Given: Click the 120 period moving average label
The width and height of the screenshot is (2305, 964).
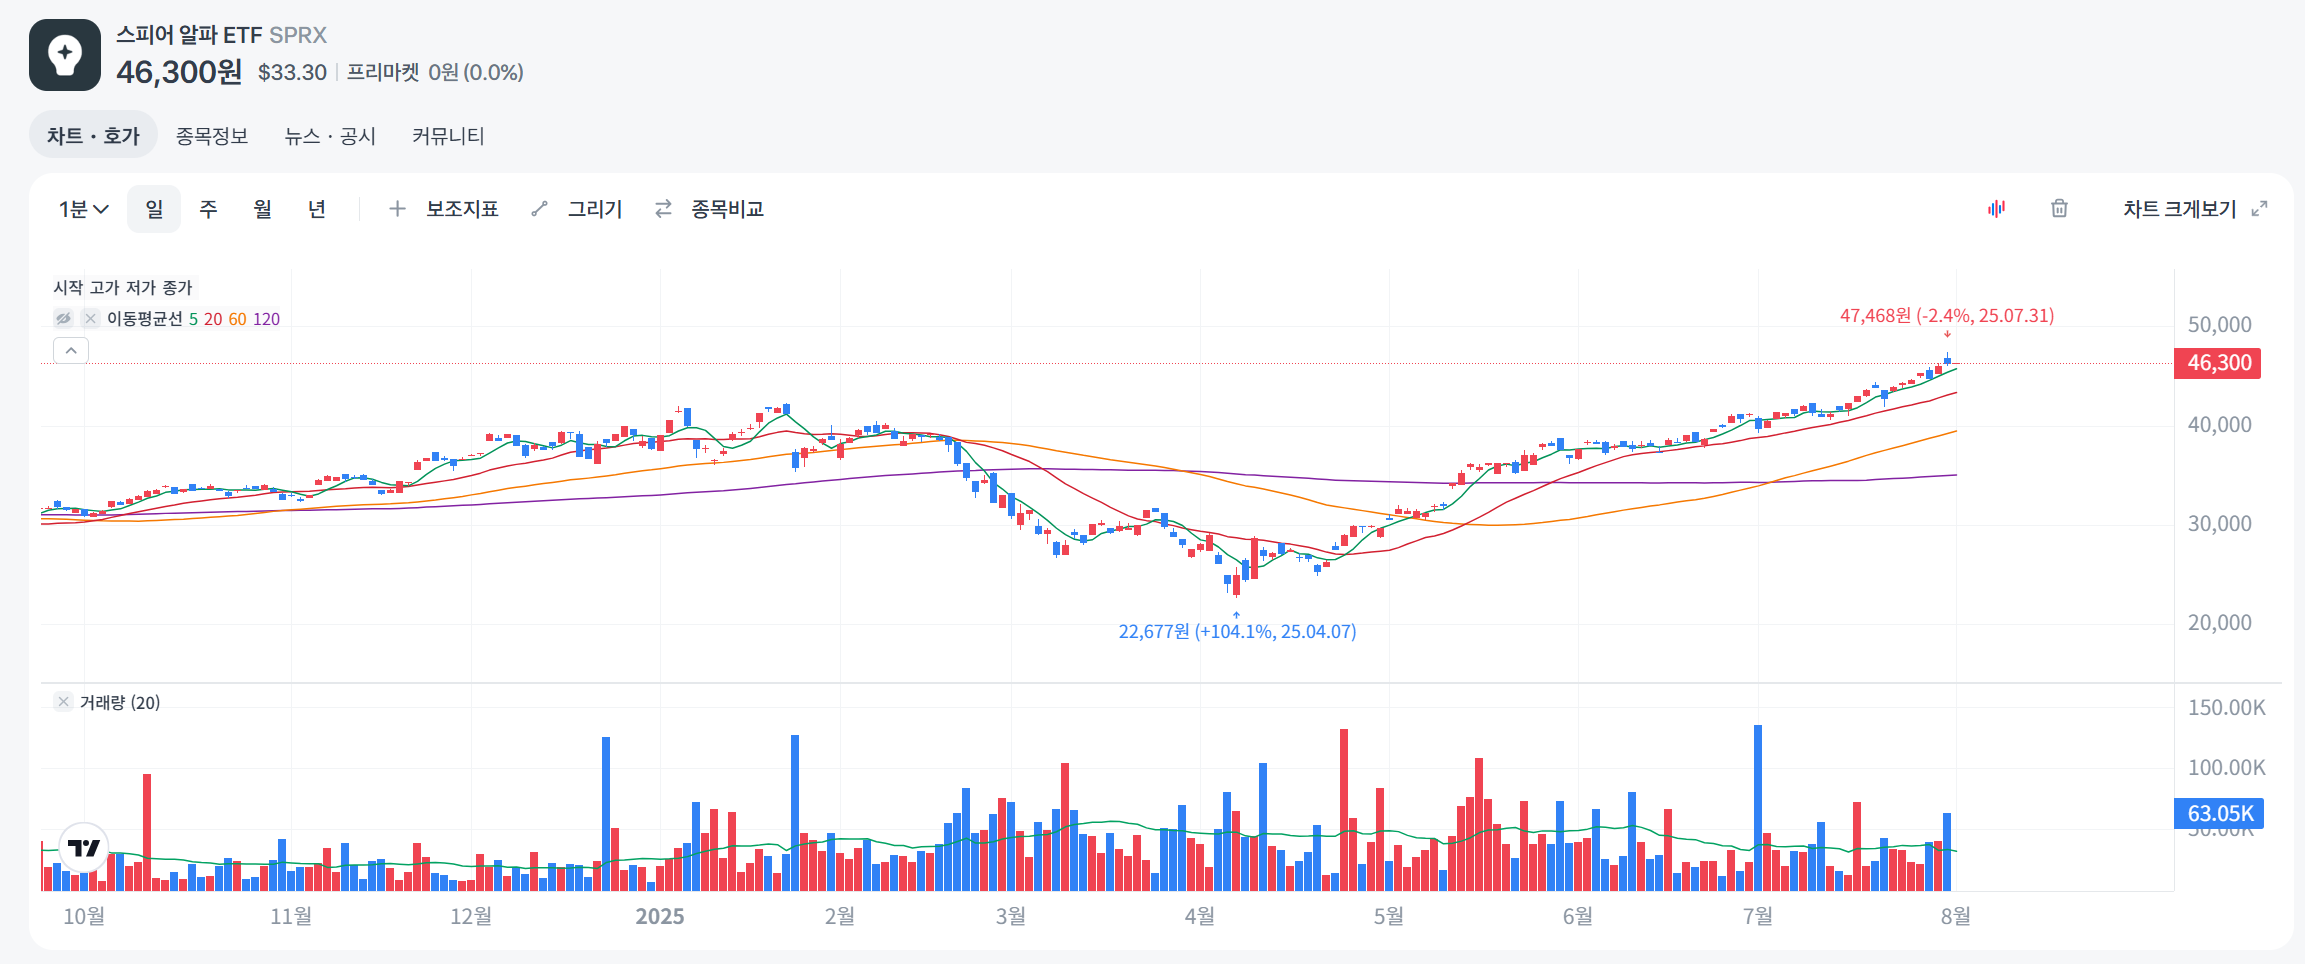Looking at the screenshot, I should tap(266, 319).
